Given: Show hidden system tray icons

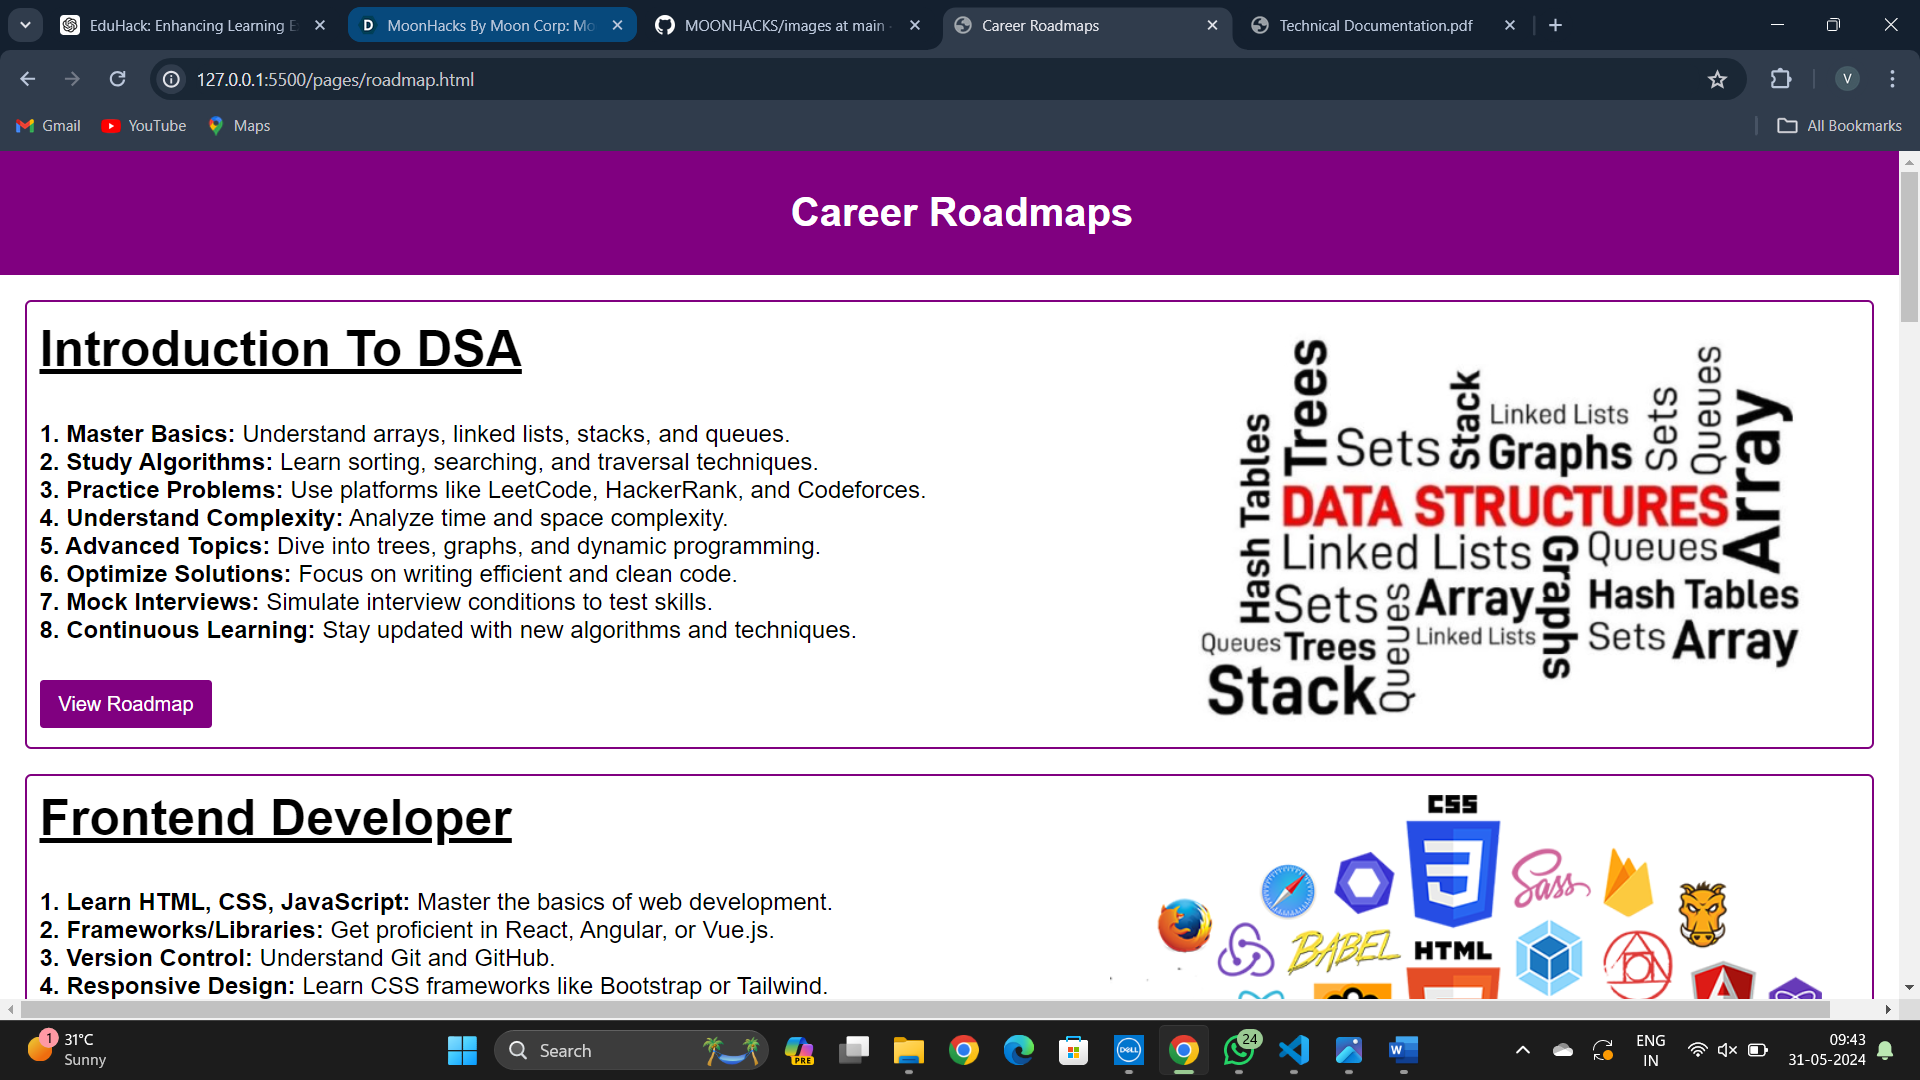Looking at the screenshot, I should [1522, 1050].
